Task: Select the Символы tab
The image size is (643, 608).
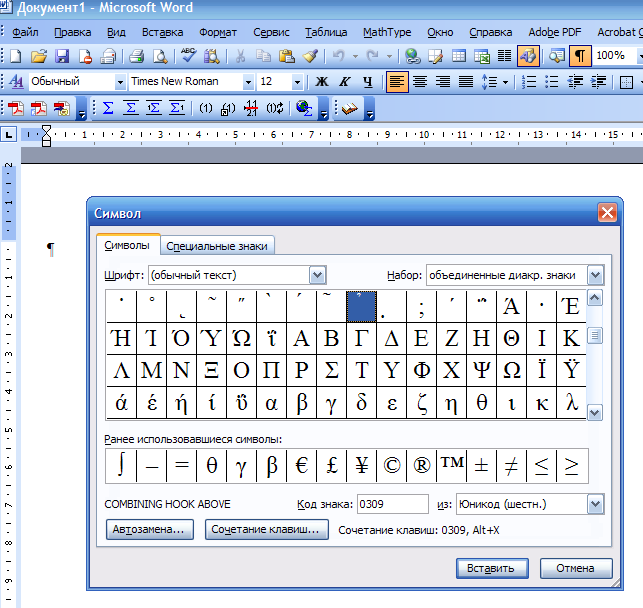Action: [x=127, y=245]
